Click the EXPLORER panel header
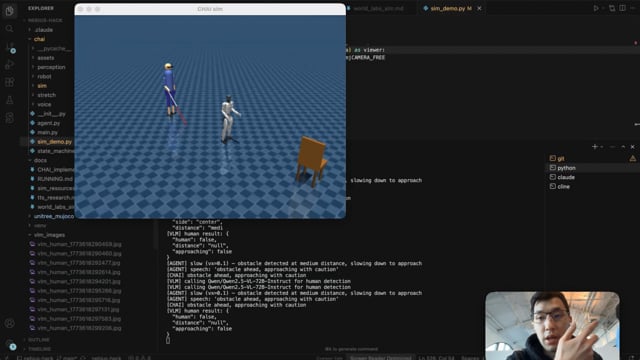Screen dimensions: 640x360 point(40,8)
